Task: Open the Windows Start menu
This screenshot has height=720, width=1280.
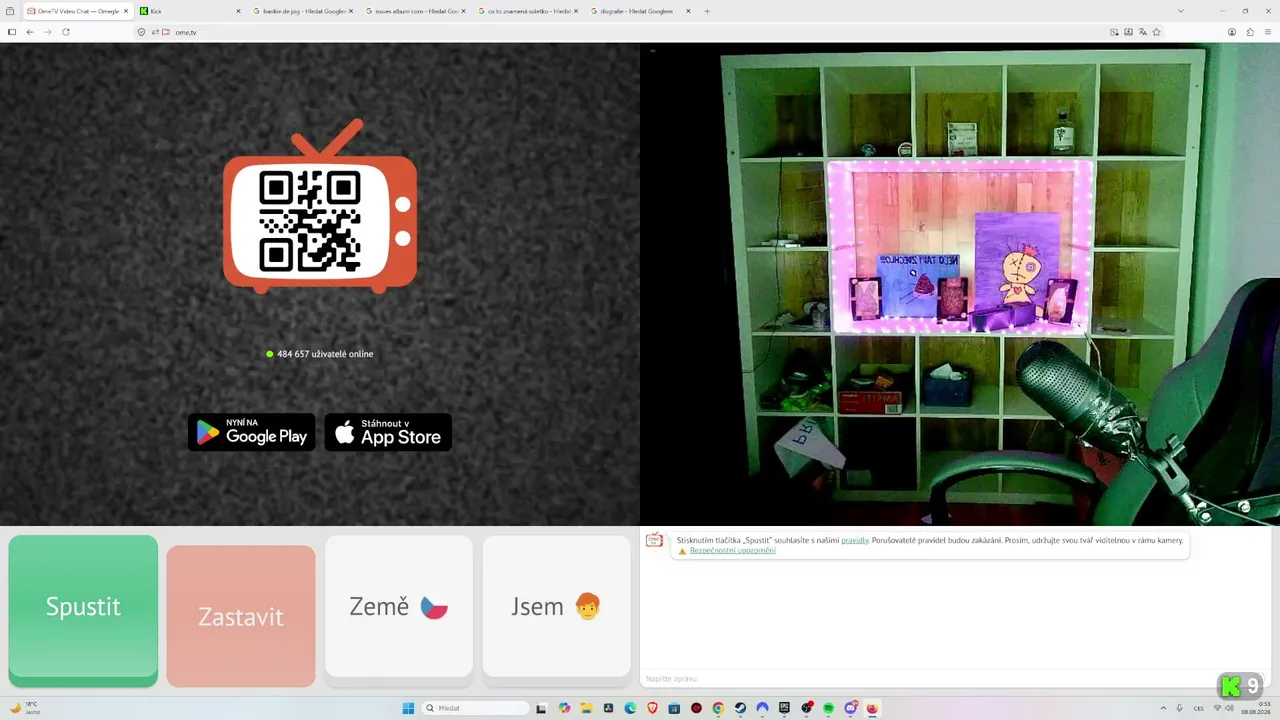Action: point(408,708)
